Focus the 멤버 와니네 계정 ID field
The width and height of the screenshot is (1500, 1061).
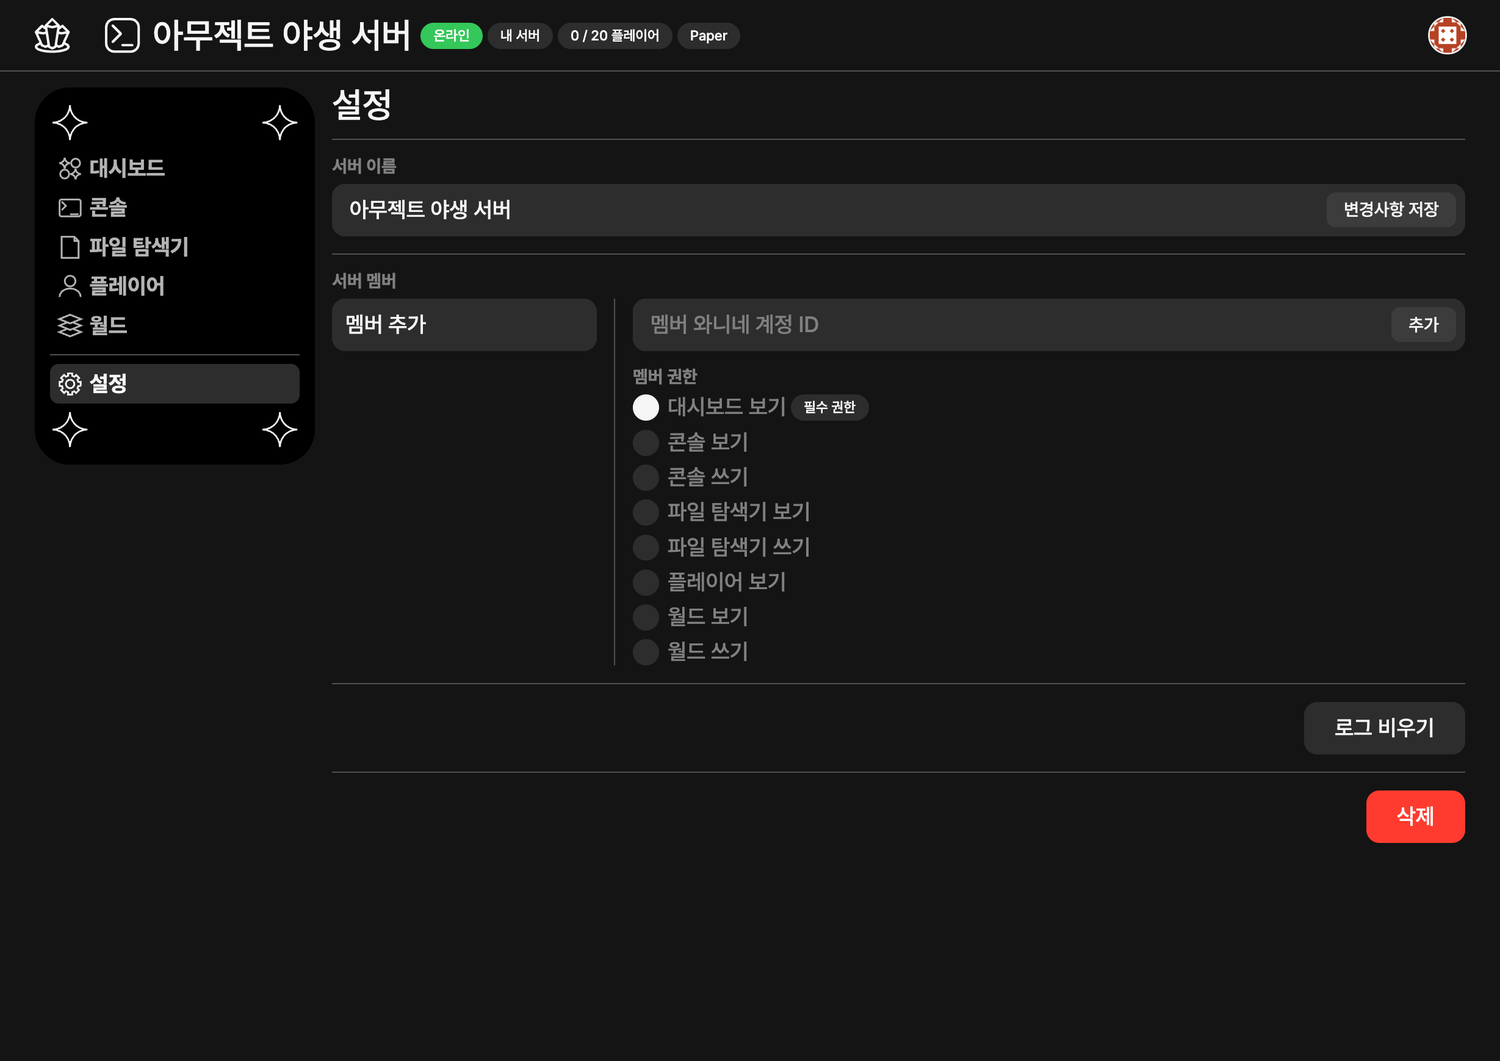(x=1010, y=325)
